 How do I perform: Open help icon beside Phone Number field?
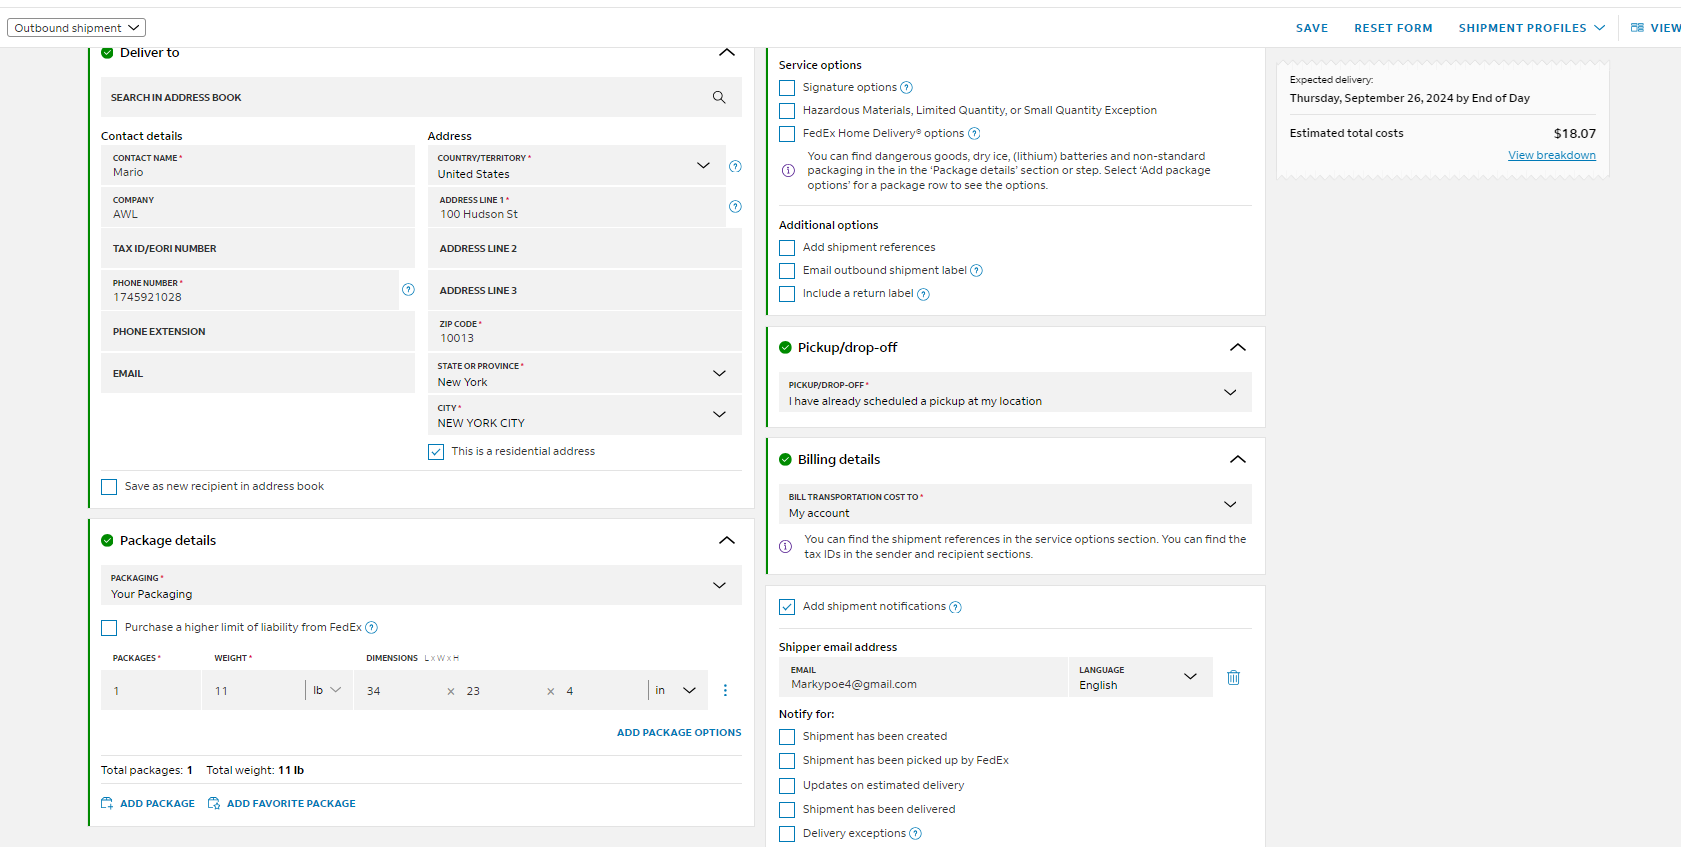click(408, 289)
